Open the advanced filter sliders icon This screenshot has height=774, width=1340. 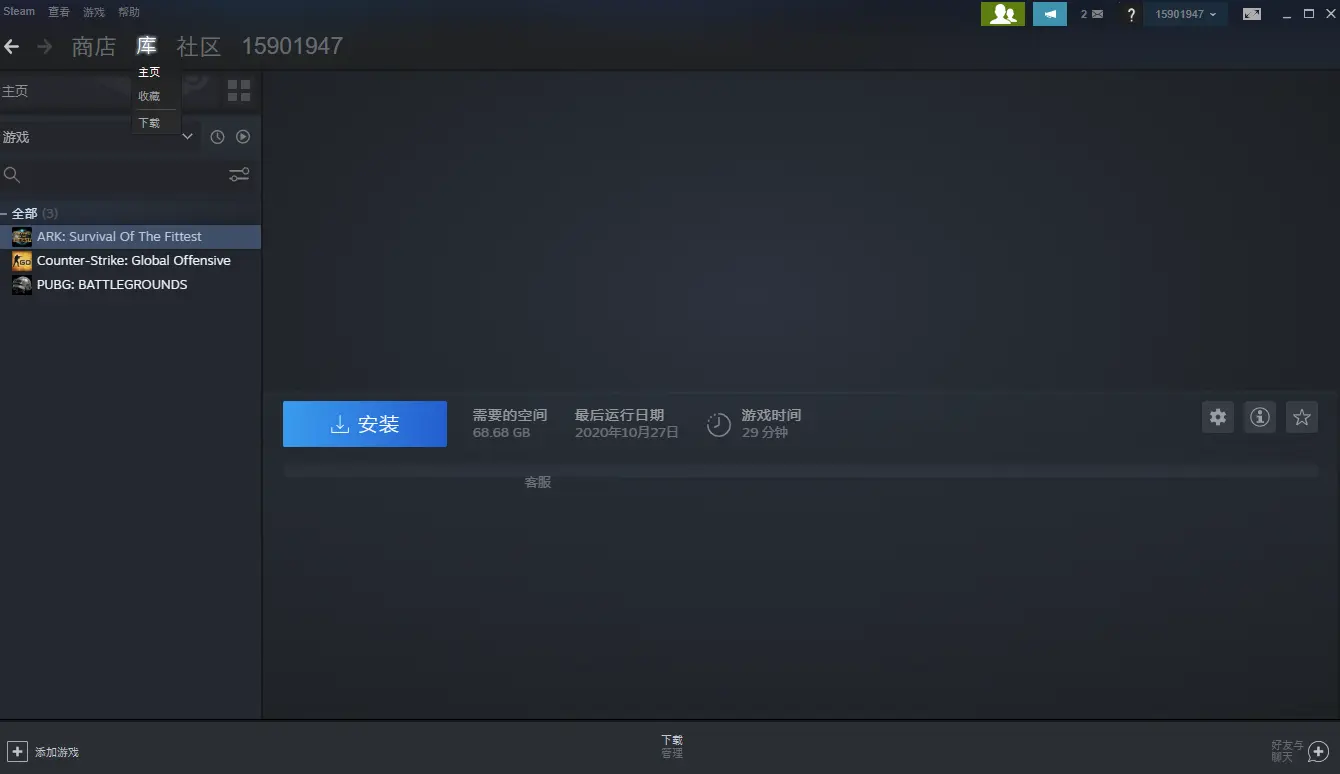[239, 175]
